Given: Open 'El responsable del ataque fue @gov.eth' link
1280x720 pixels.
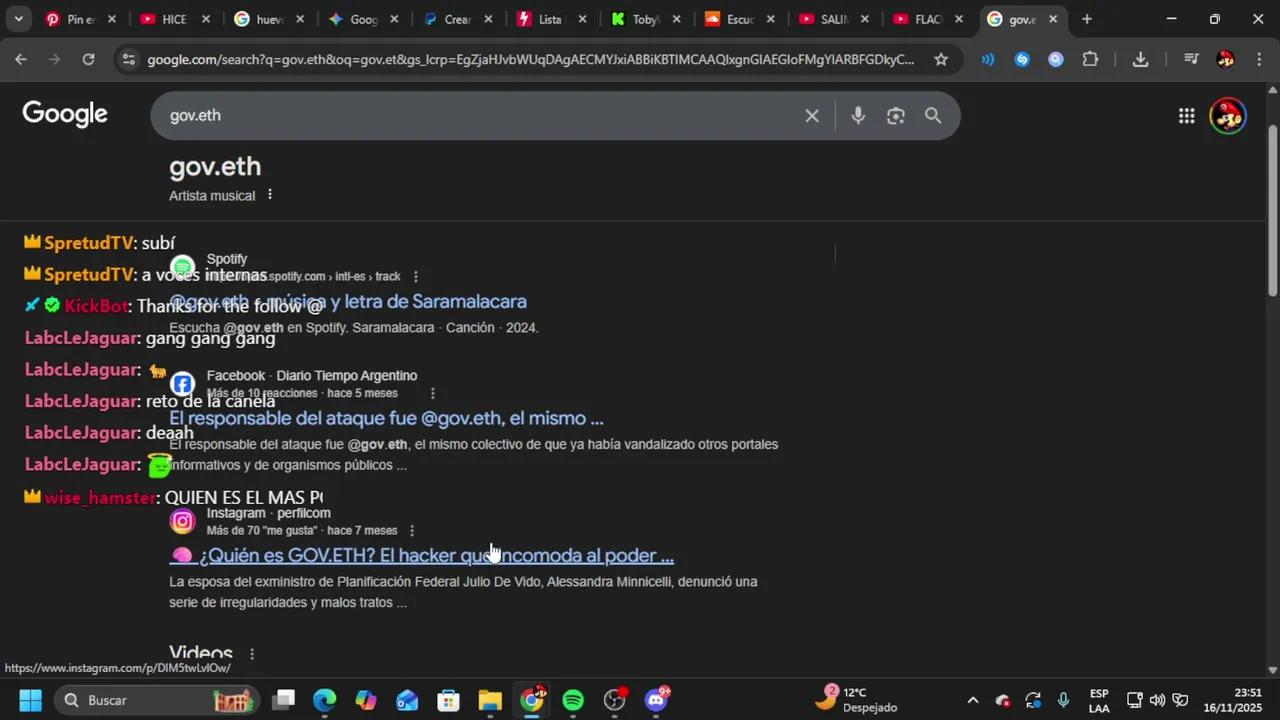Looking at the screenshot, I should coord(386,419).
